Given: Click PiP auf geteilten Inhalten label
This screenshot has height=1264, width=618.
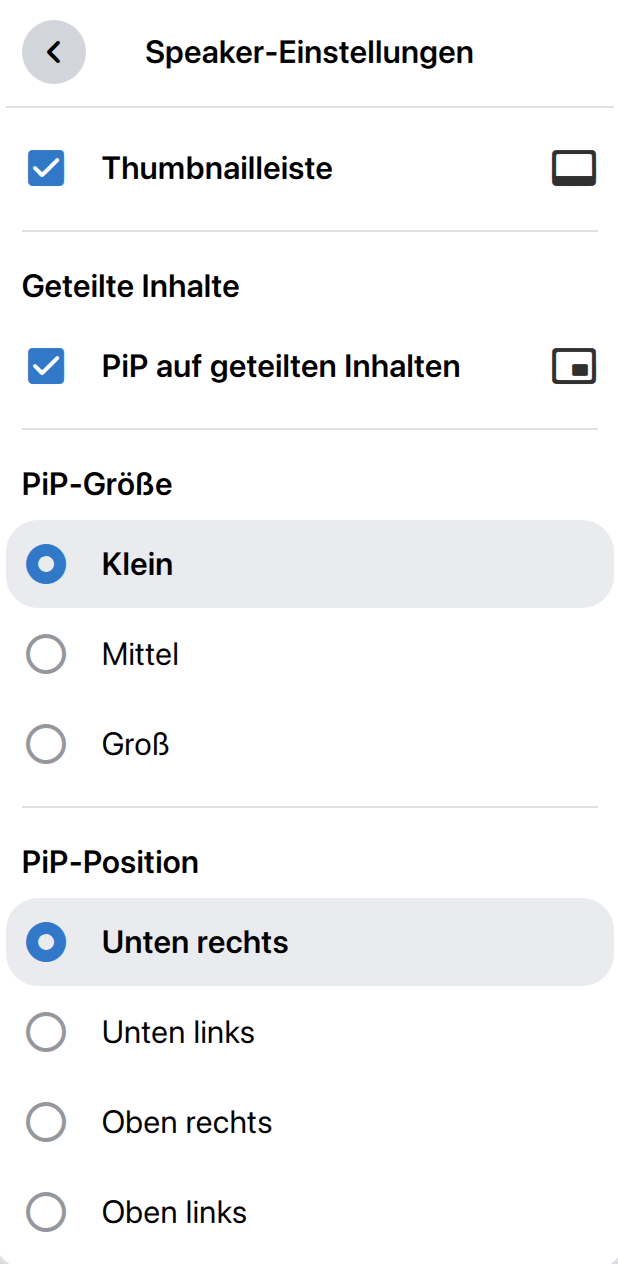Looking at the screenshot, I should point(281,367).
